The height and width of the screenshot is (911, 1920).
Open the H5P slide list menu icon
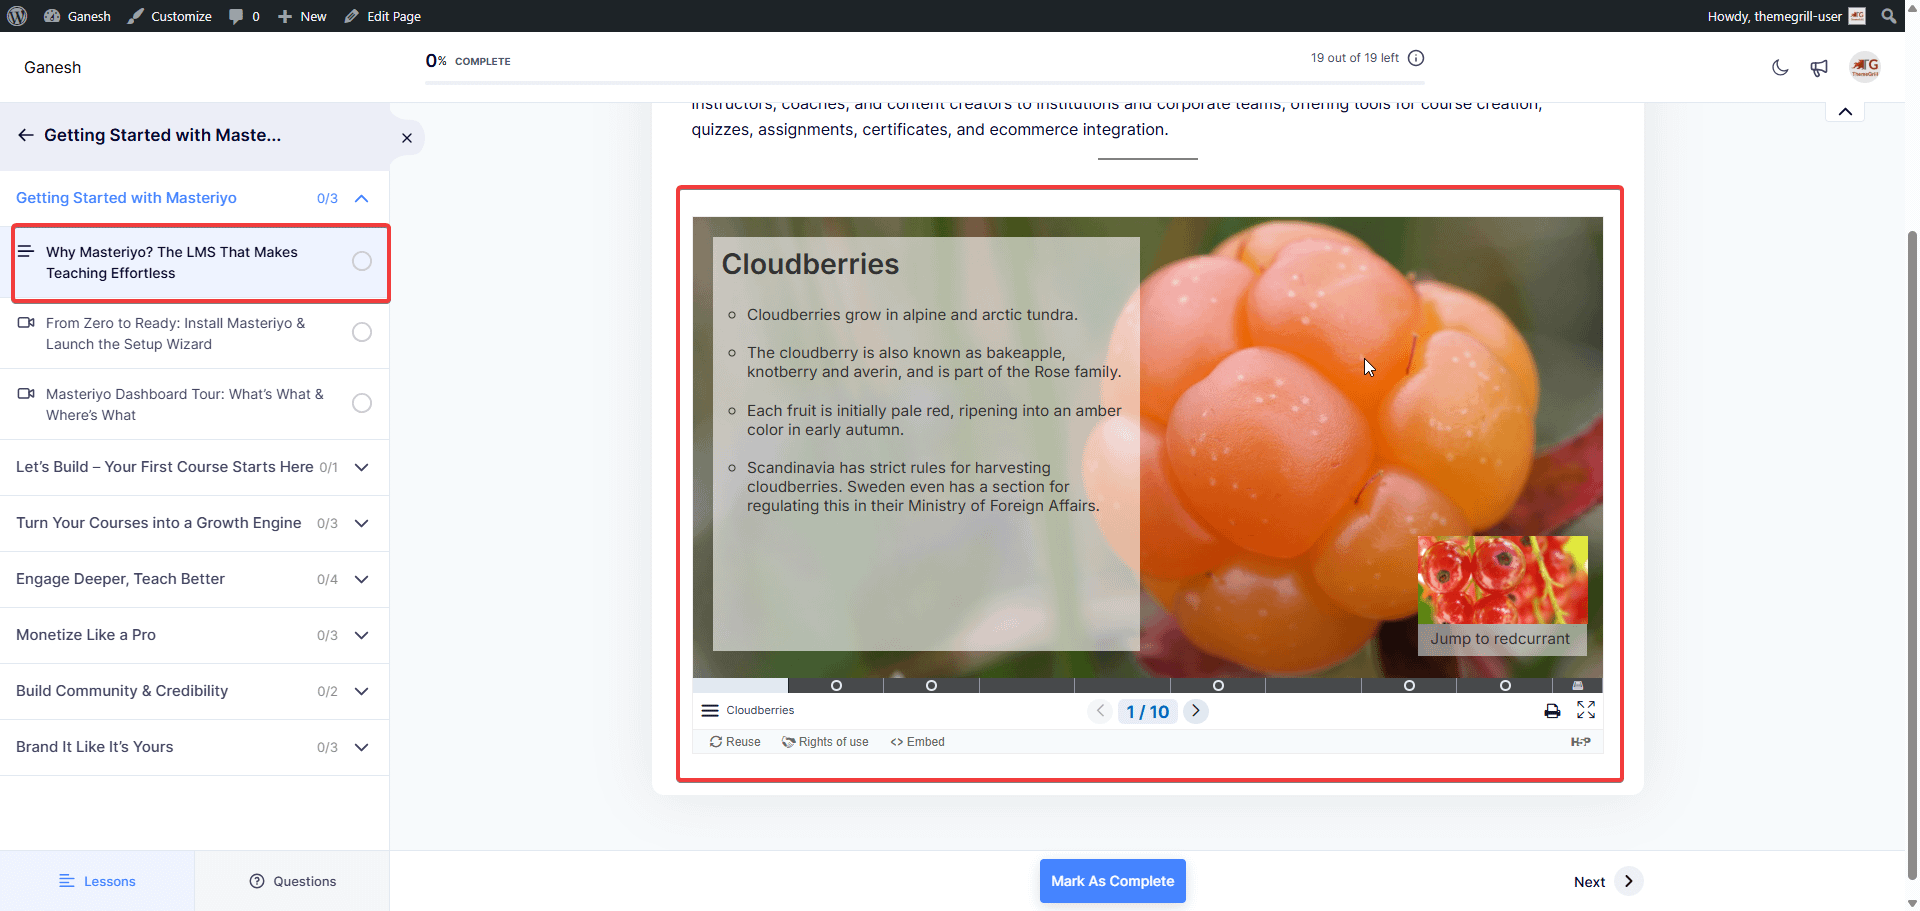pos(710,711)
